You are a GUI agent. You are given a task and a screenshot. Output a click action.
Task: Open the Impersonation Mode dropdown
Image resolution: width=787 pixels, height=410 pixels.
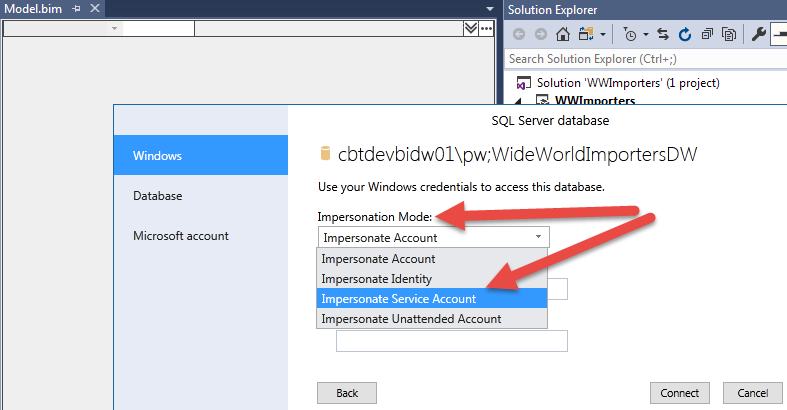433,237
